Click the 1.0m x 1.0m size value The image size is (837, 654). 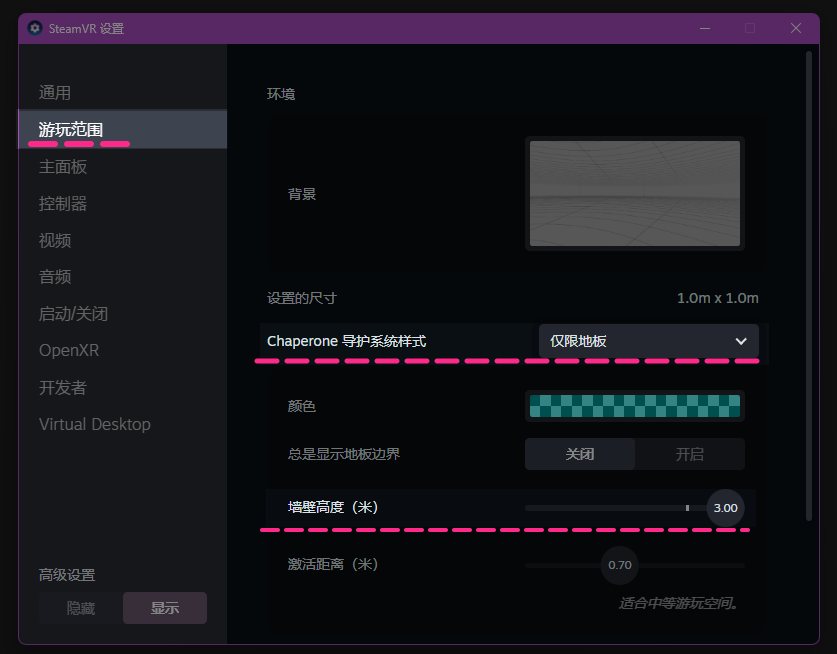tap(717, 298)
